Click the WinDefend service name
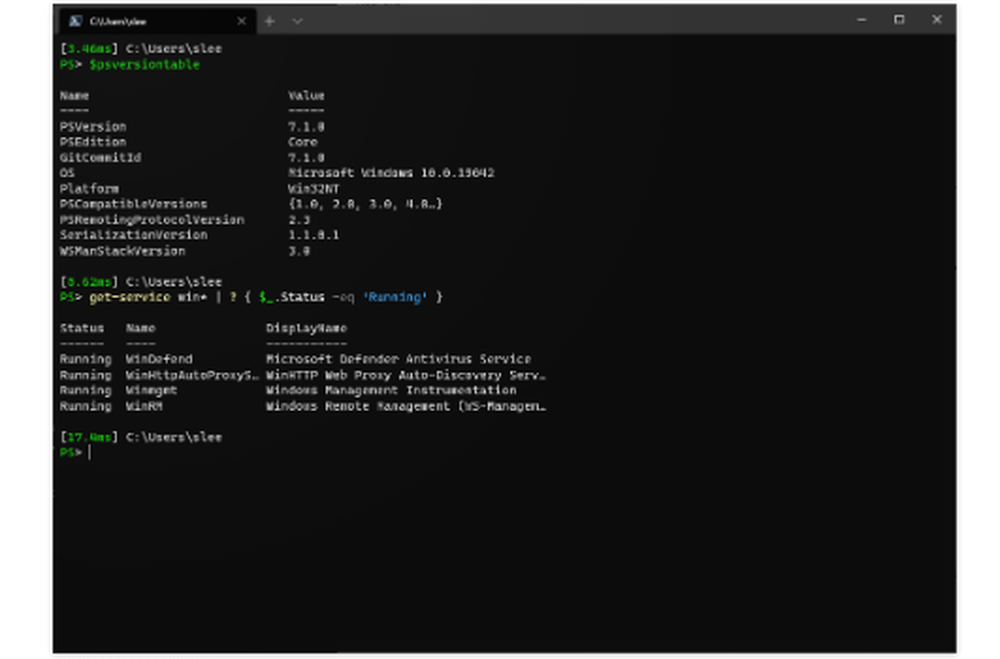This screenshot has width=1000, height=659. tap(159, 359)
